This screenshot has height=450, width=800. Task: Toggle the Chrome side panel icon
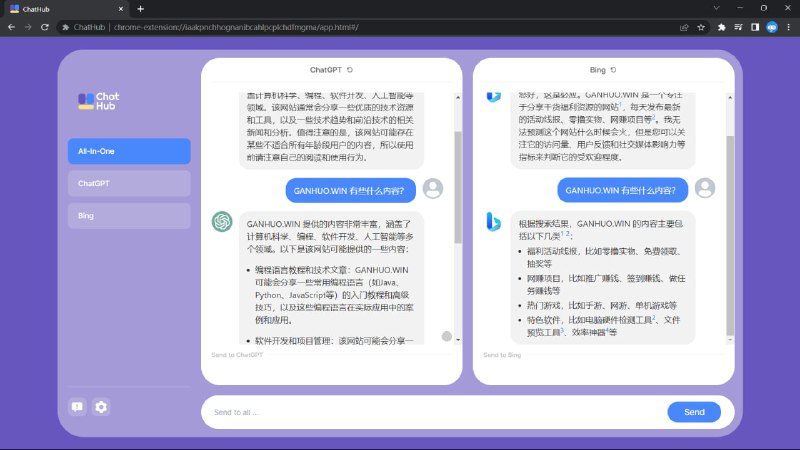tap(755, 28)
